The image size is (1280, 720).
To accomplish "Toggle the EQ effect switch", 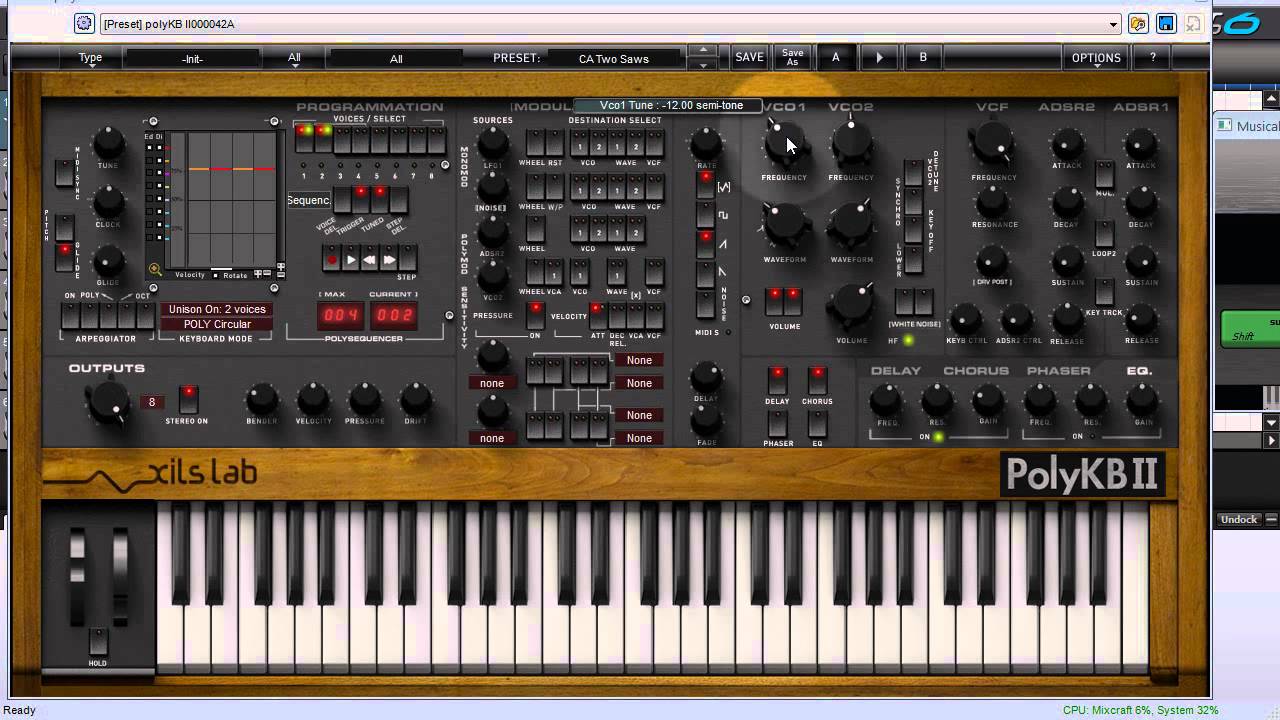I will tap(817, 422).
